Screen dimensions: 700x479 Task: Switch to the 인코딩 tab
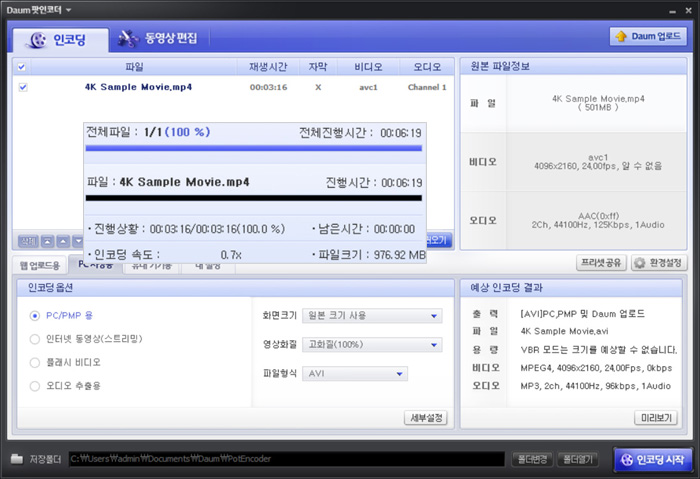coord(60,40)
